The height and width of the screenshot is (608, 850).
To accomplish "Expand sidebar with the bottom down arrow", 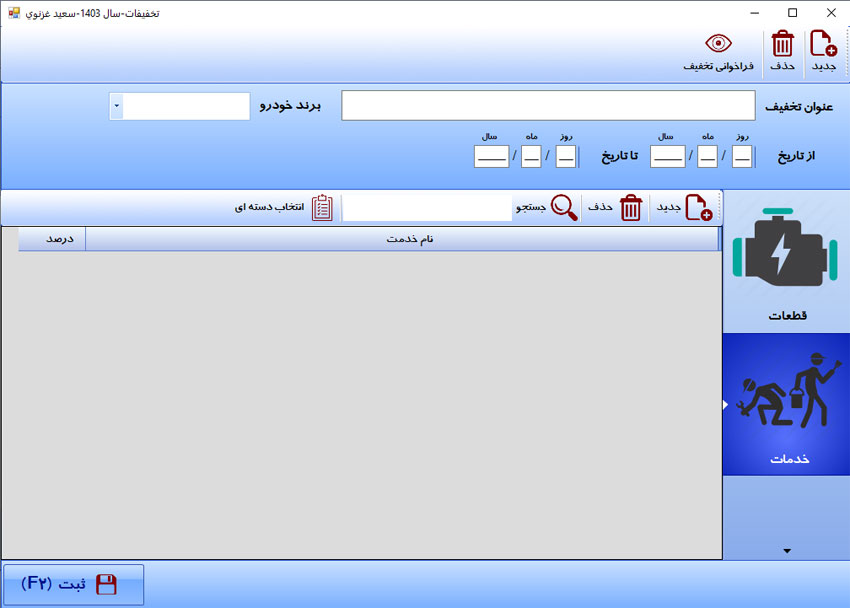I will 786,550.
